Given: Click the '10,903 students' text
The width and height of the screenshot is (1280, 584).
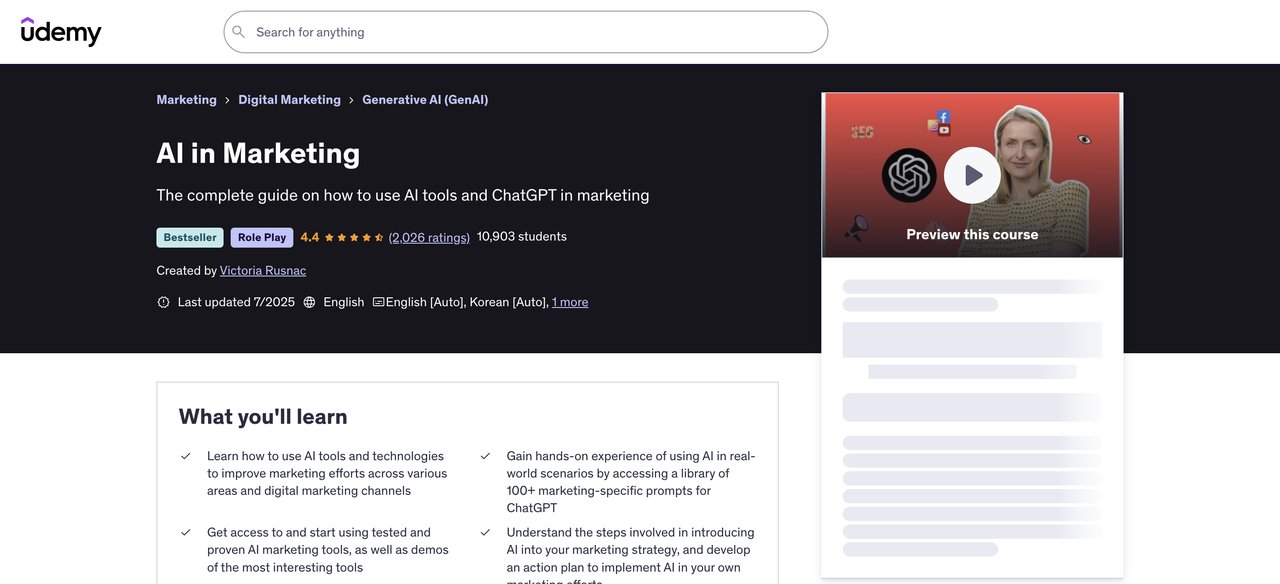Looking at the screenshot, I should (522, 237).
